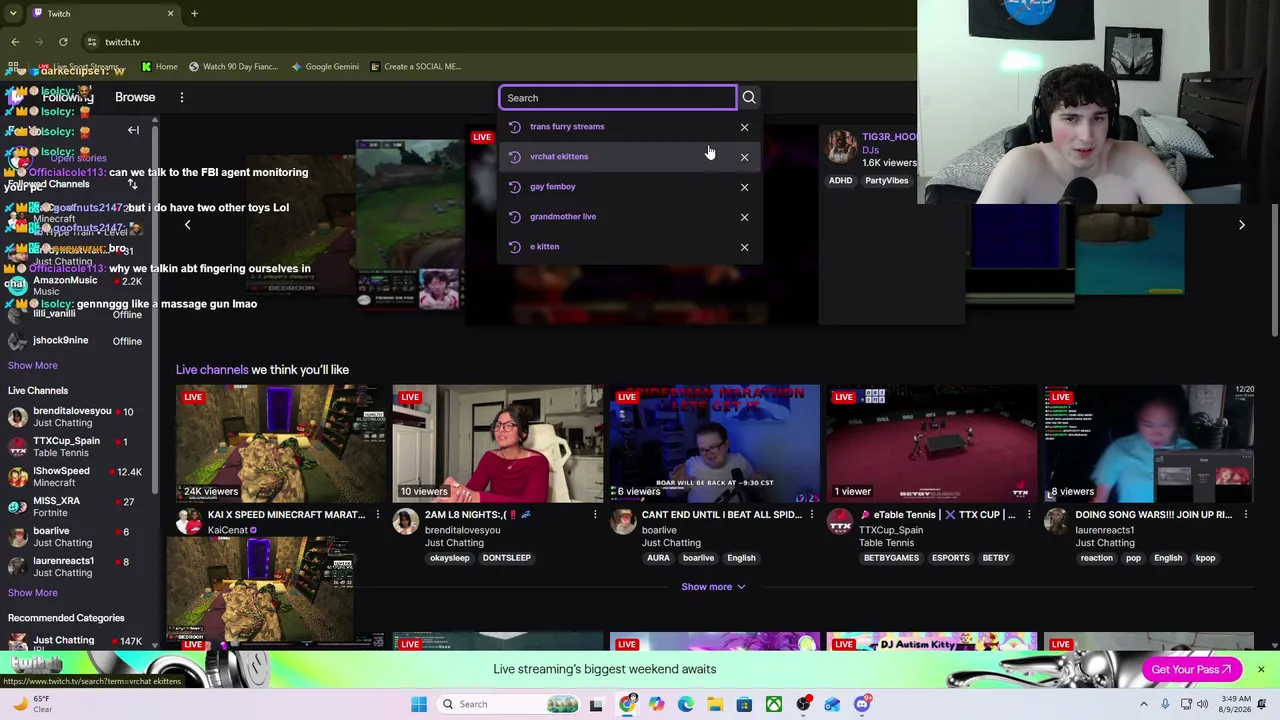Click the kpop tag
The image size is (1280, 720).
coord(1205,558)
